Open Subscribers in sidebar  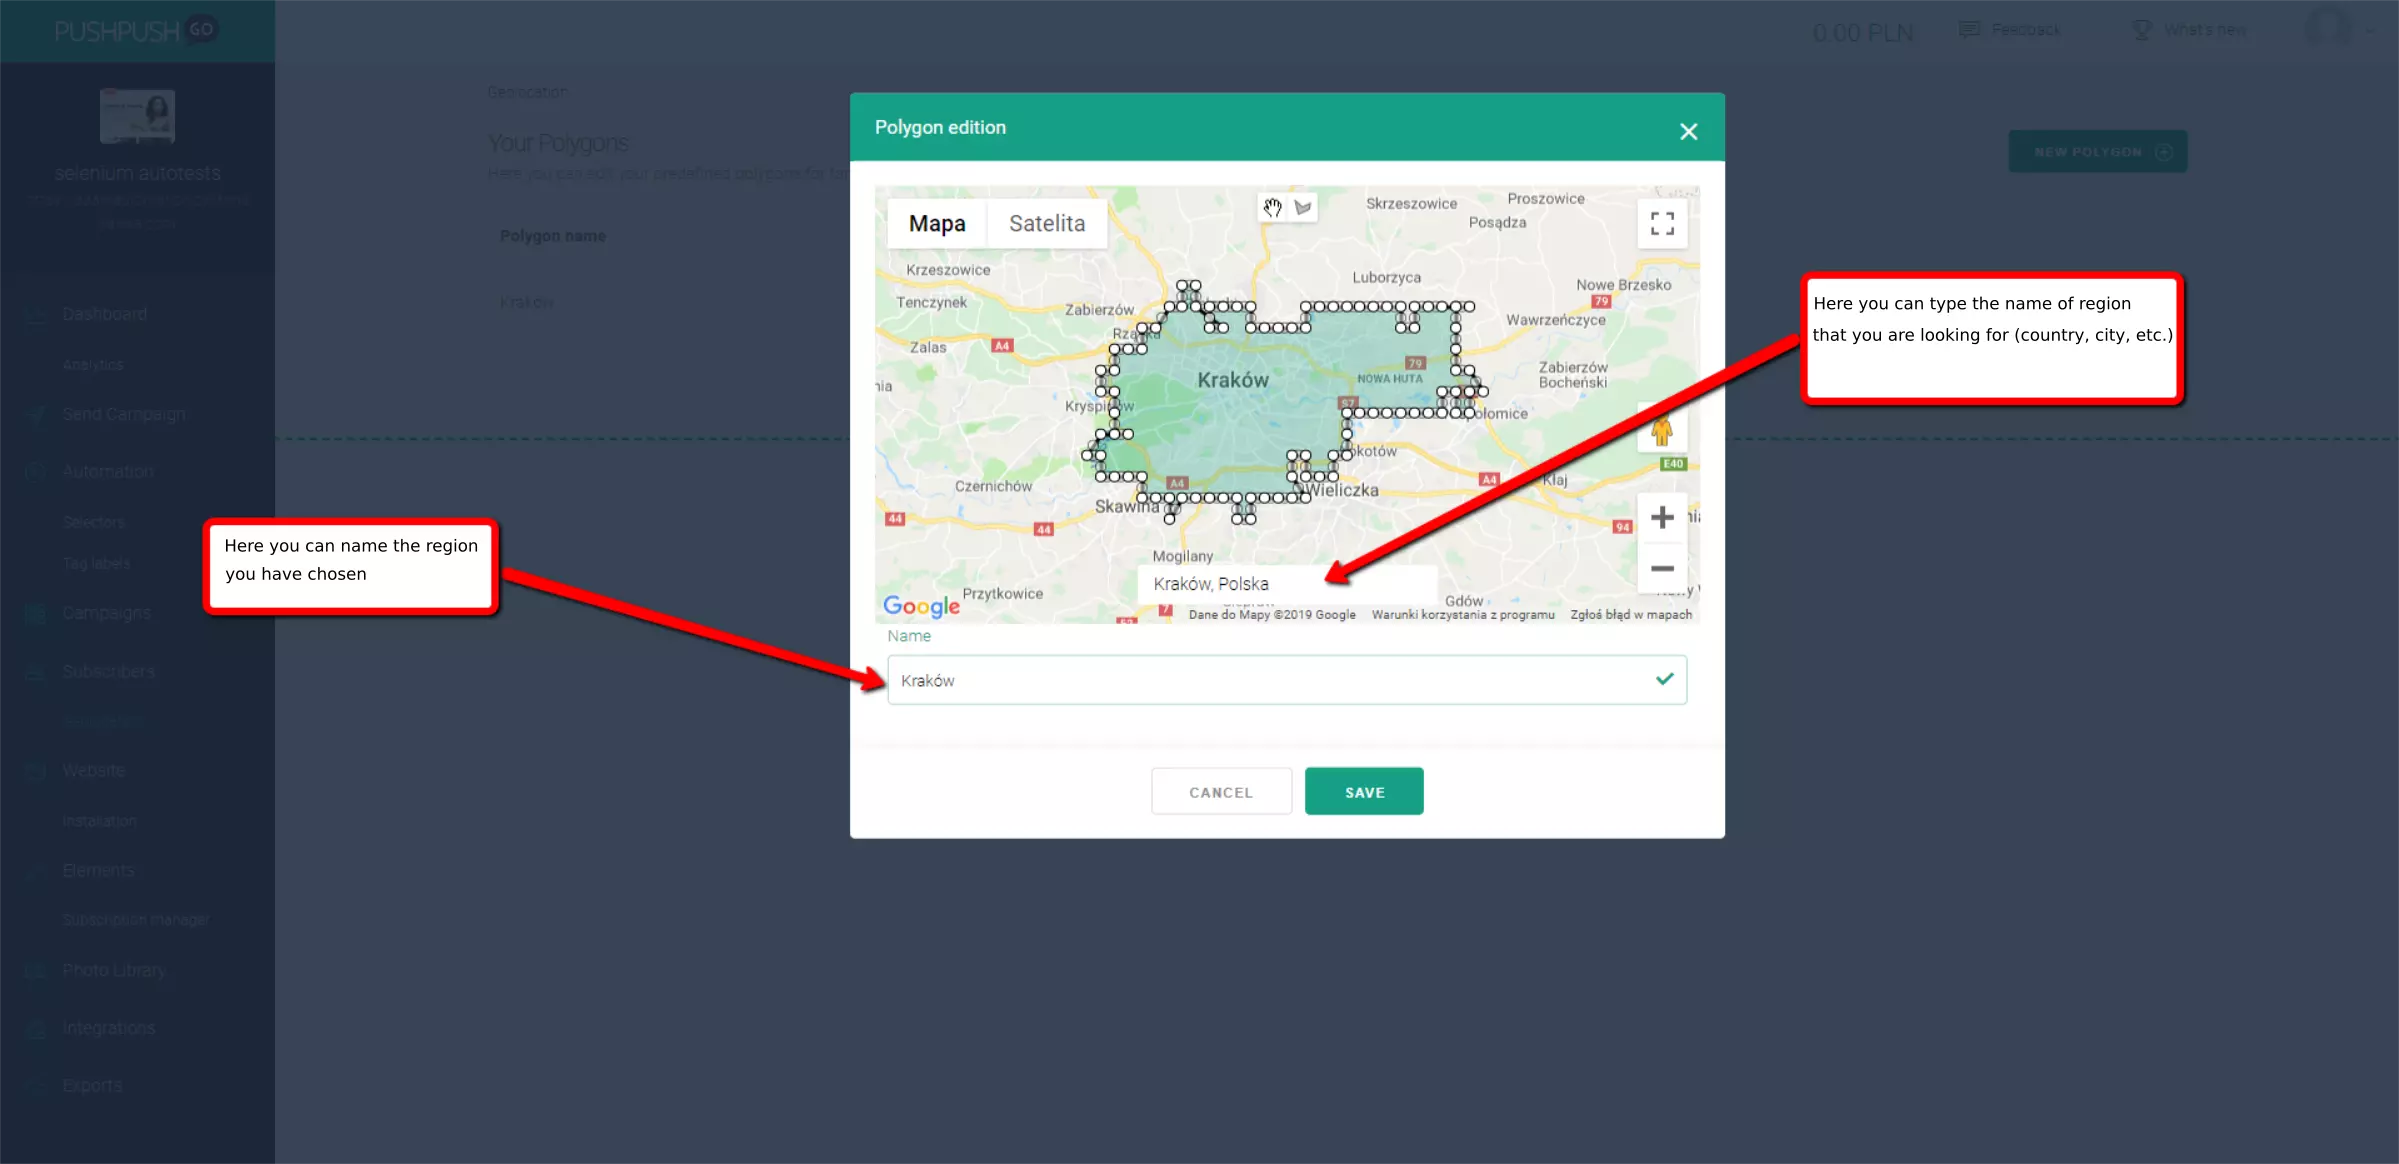108,671
